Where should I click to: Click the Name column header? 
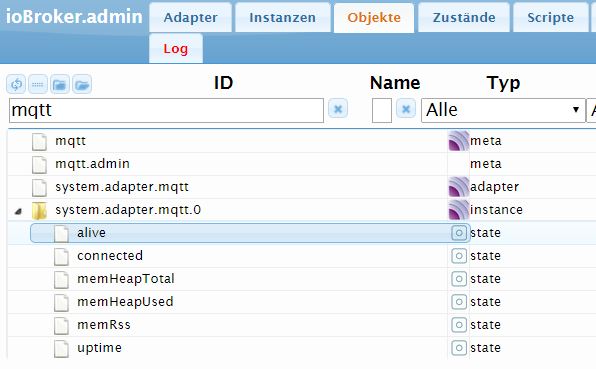tap(395, 82)
